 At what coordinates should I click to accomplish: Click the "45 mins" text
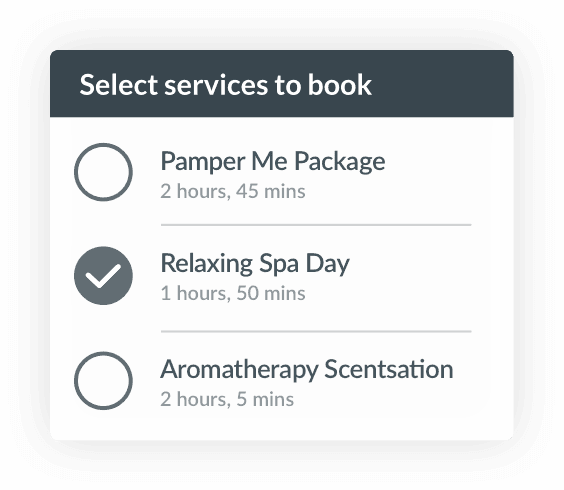coord(270,191)
